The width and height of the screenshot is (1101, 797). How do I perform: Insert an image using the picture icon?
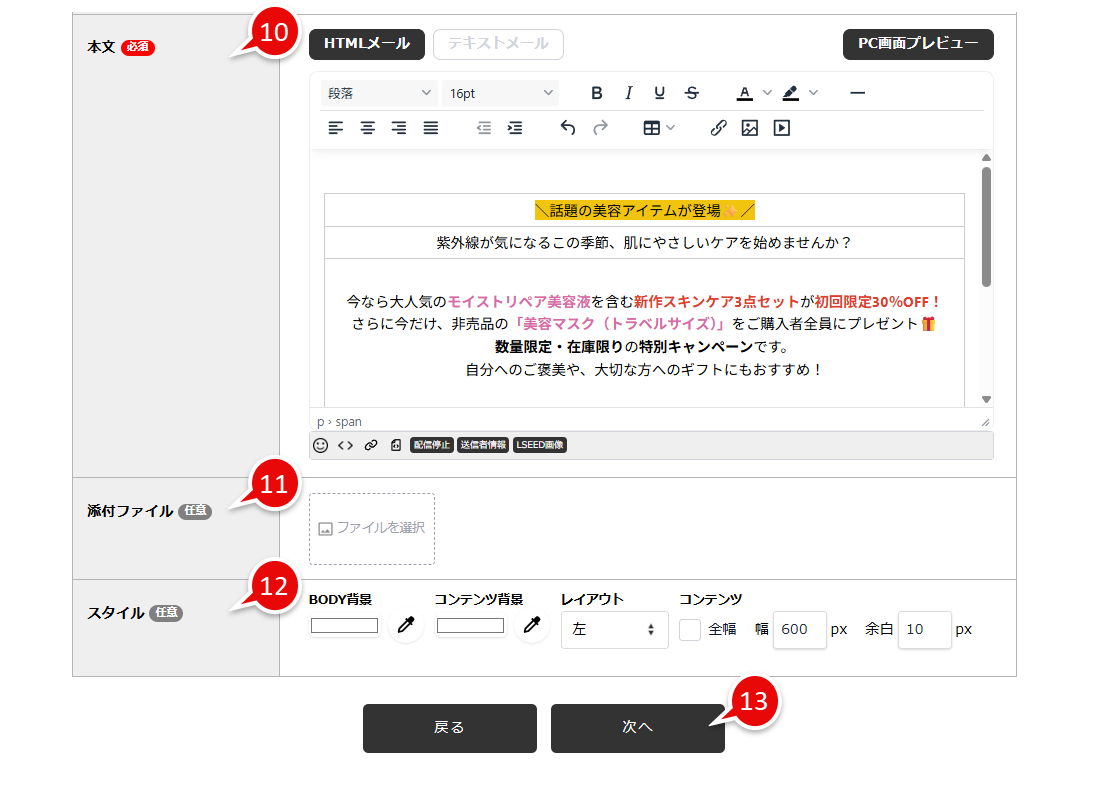click(x=750, y=128)
